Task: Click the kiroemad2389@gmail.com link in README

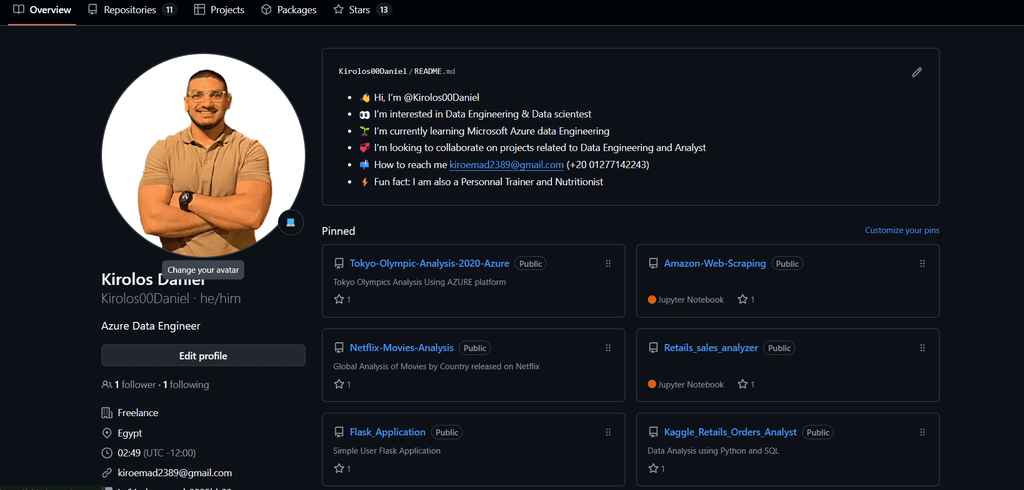Action: coord(506,164)
